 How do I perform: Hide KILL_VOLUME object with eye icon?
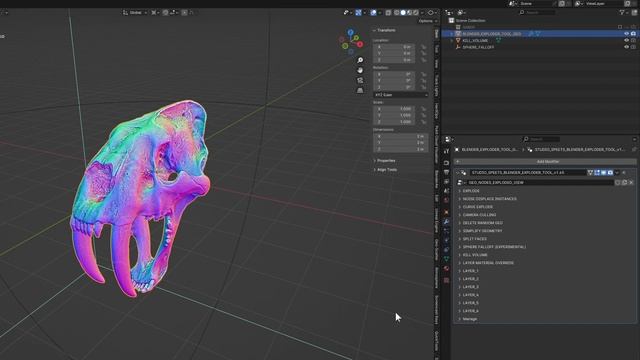pyautogui.click(x=627, y=40)
